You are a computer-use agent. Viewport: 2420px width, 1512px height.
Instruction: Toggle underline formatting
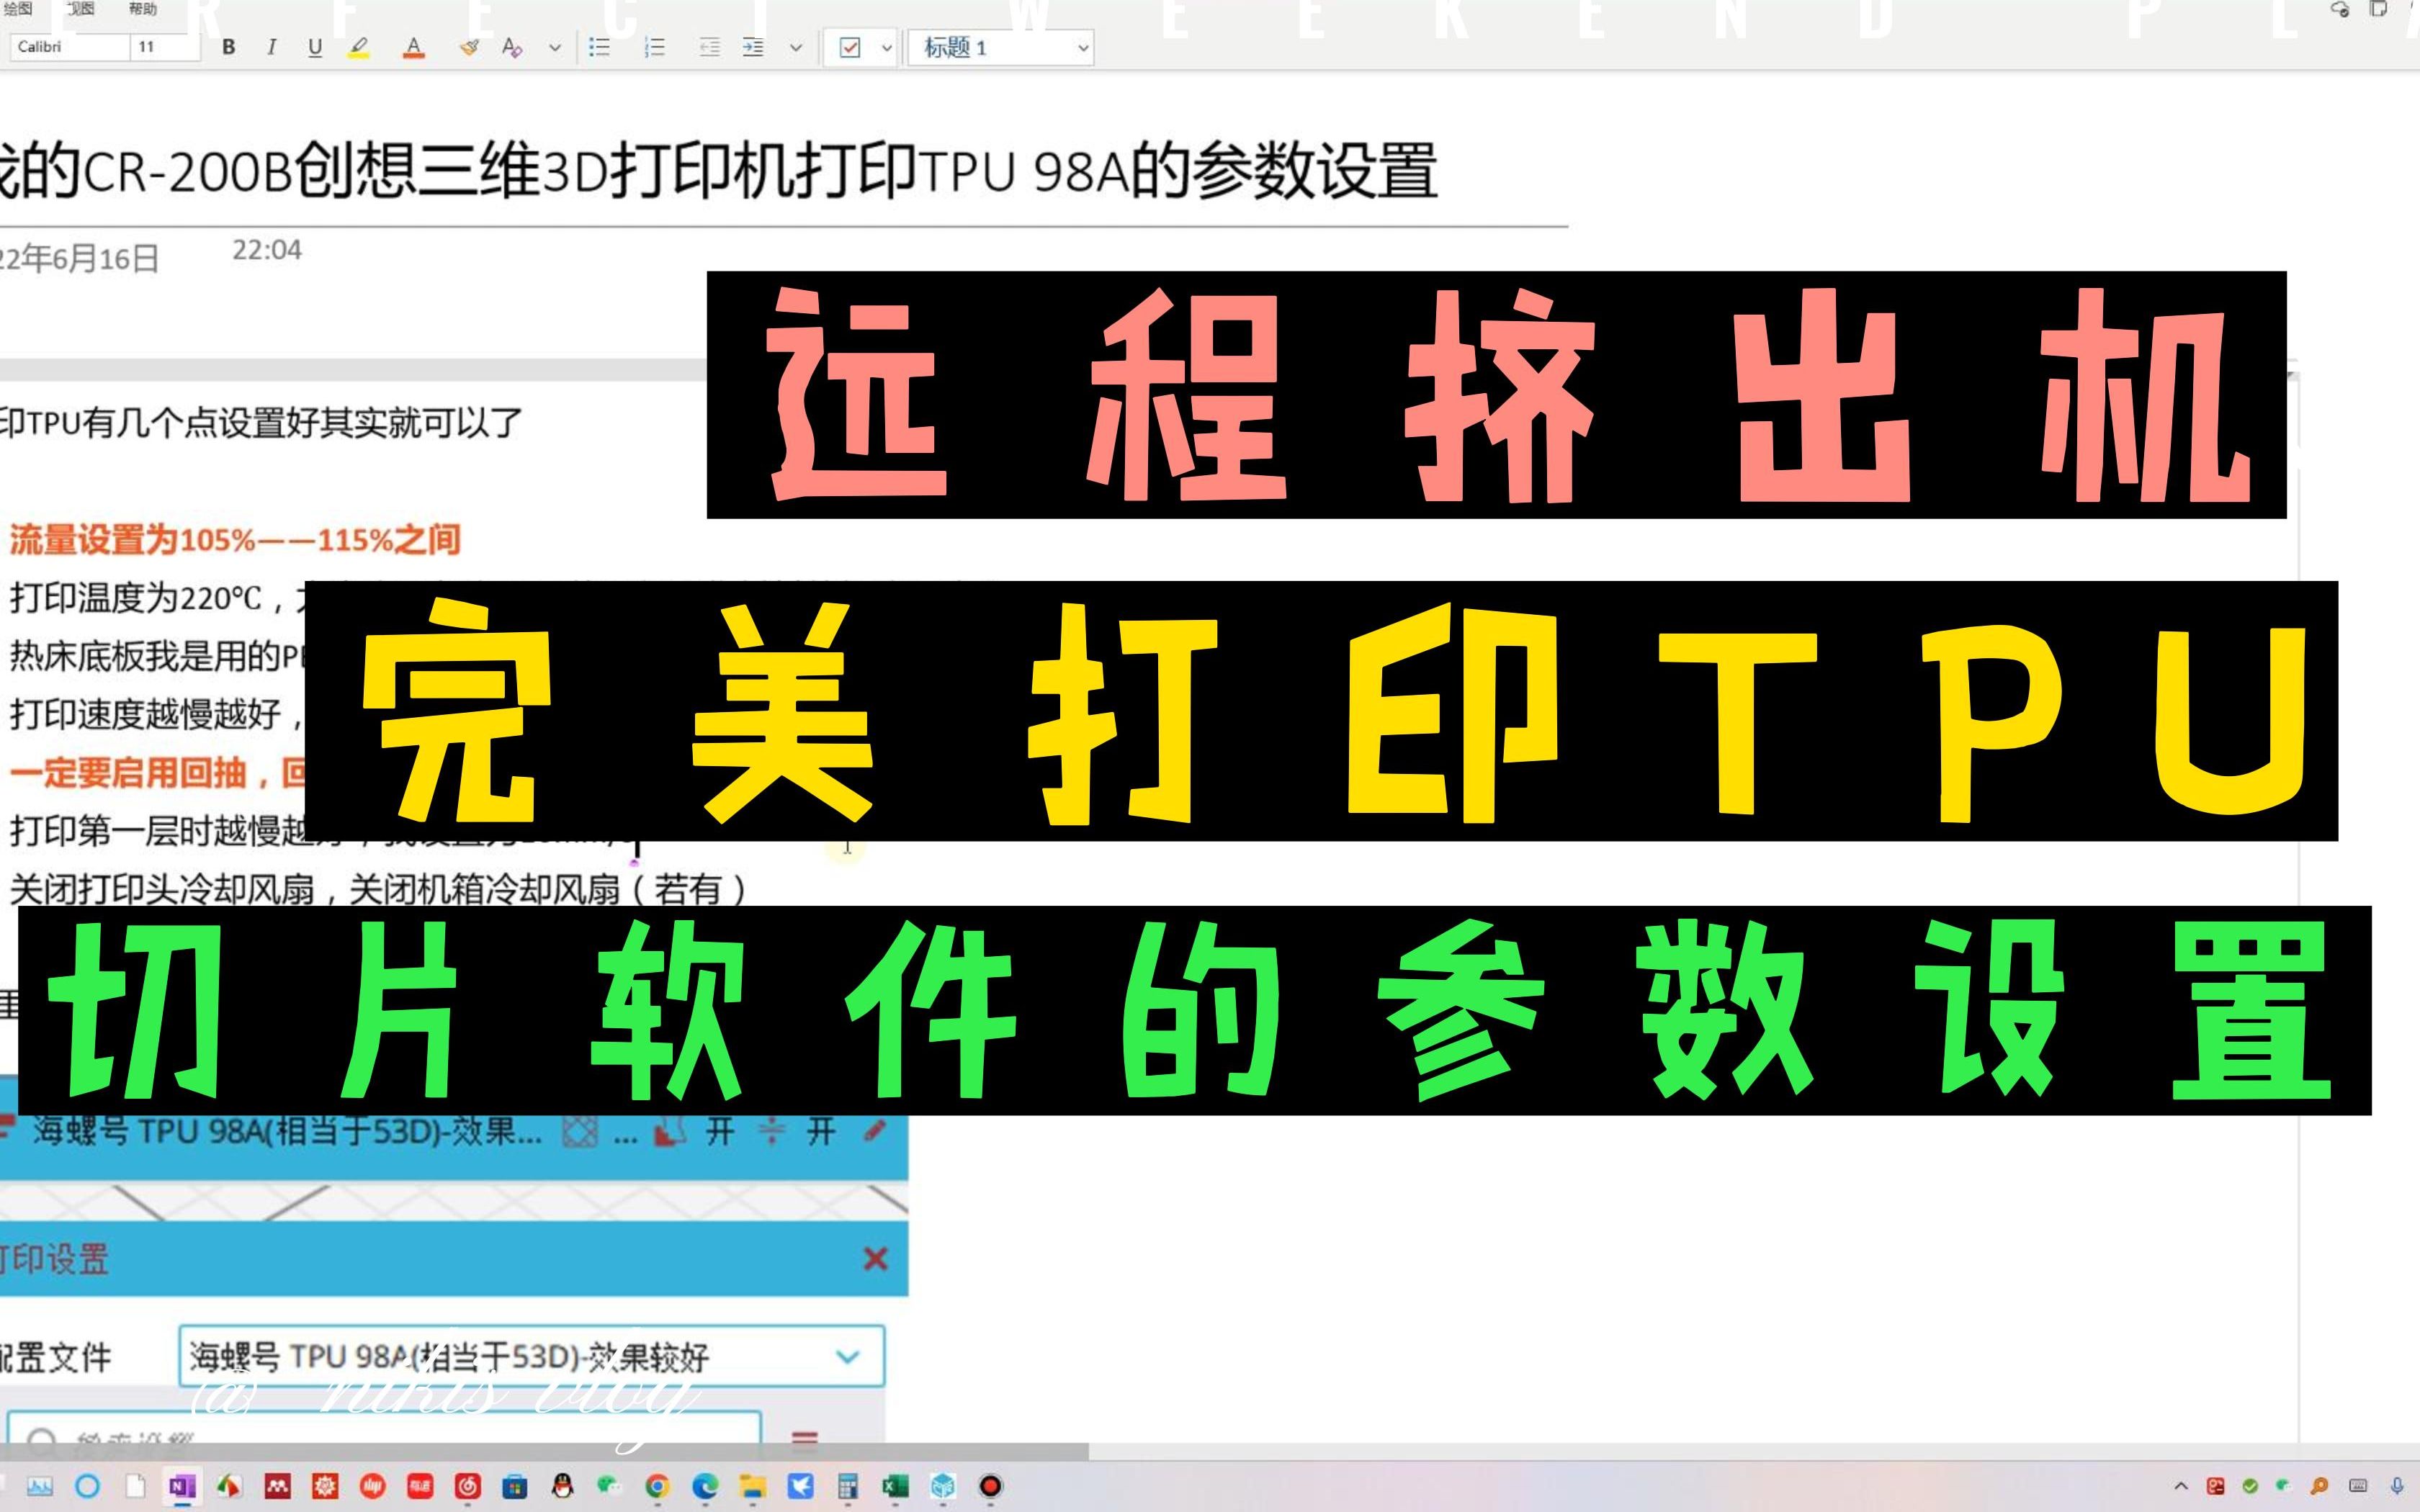(315, 47)
